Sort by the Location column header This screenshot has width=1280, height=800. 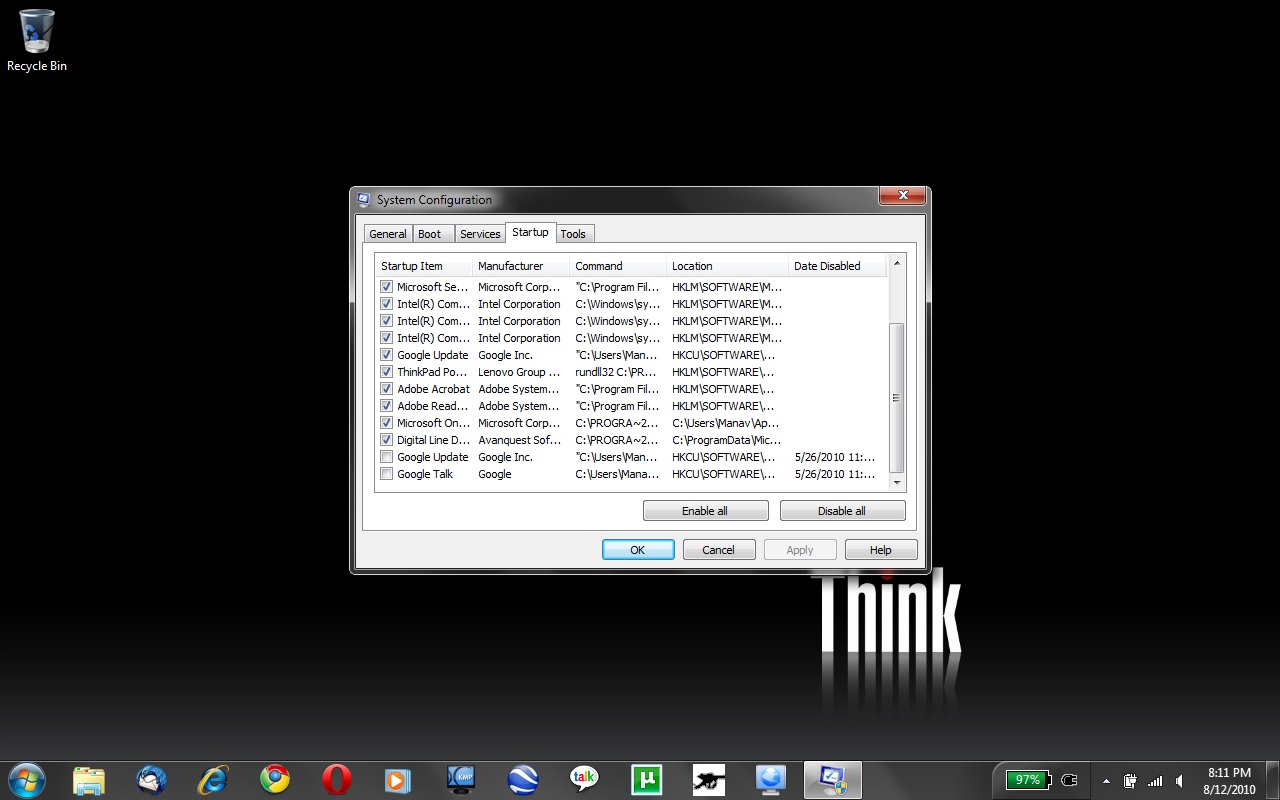click(727, 266)
